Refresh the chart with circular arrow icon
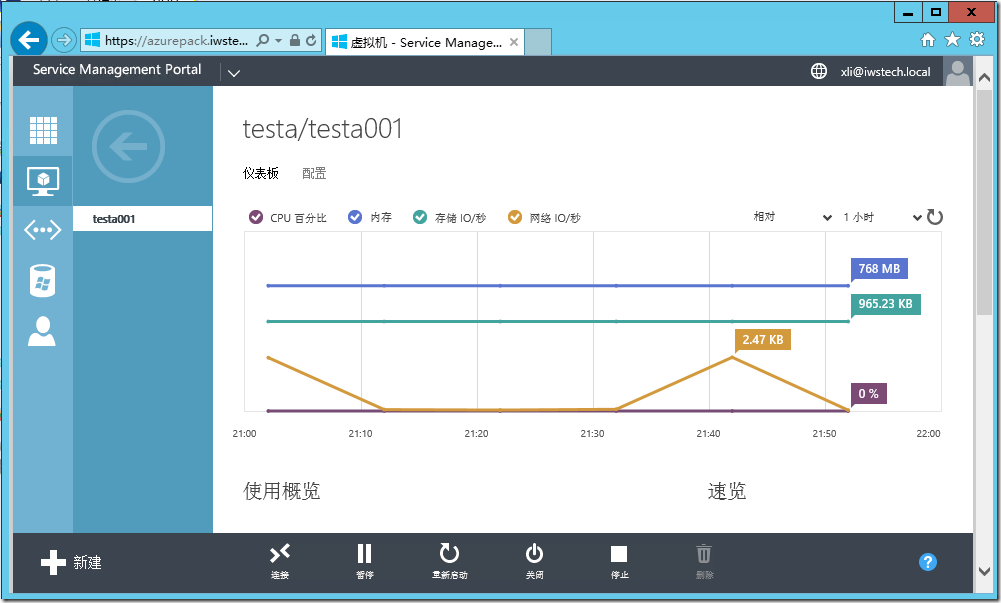The image size is (1001, 603). 935,217
